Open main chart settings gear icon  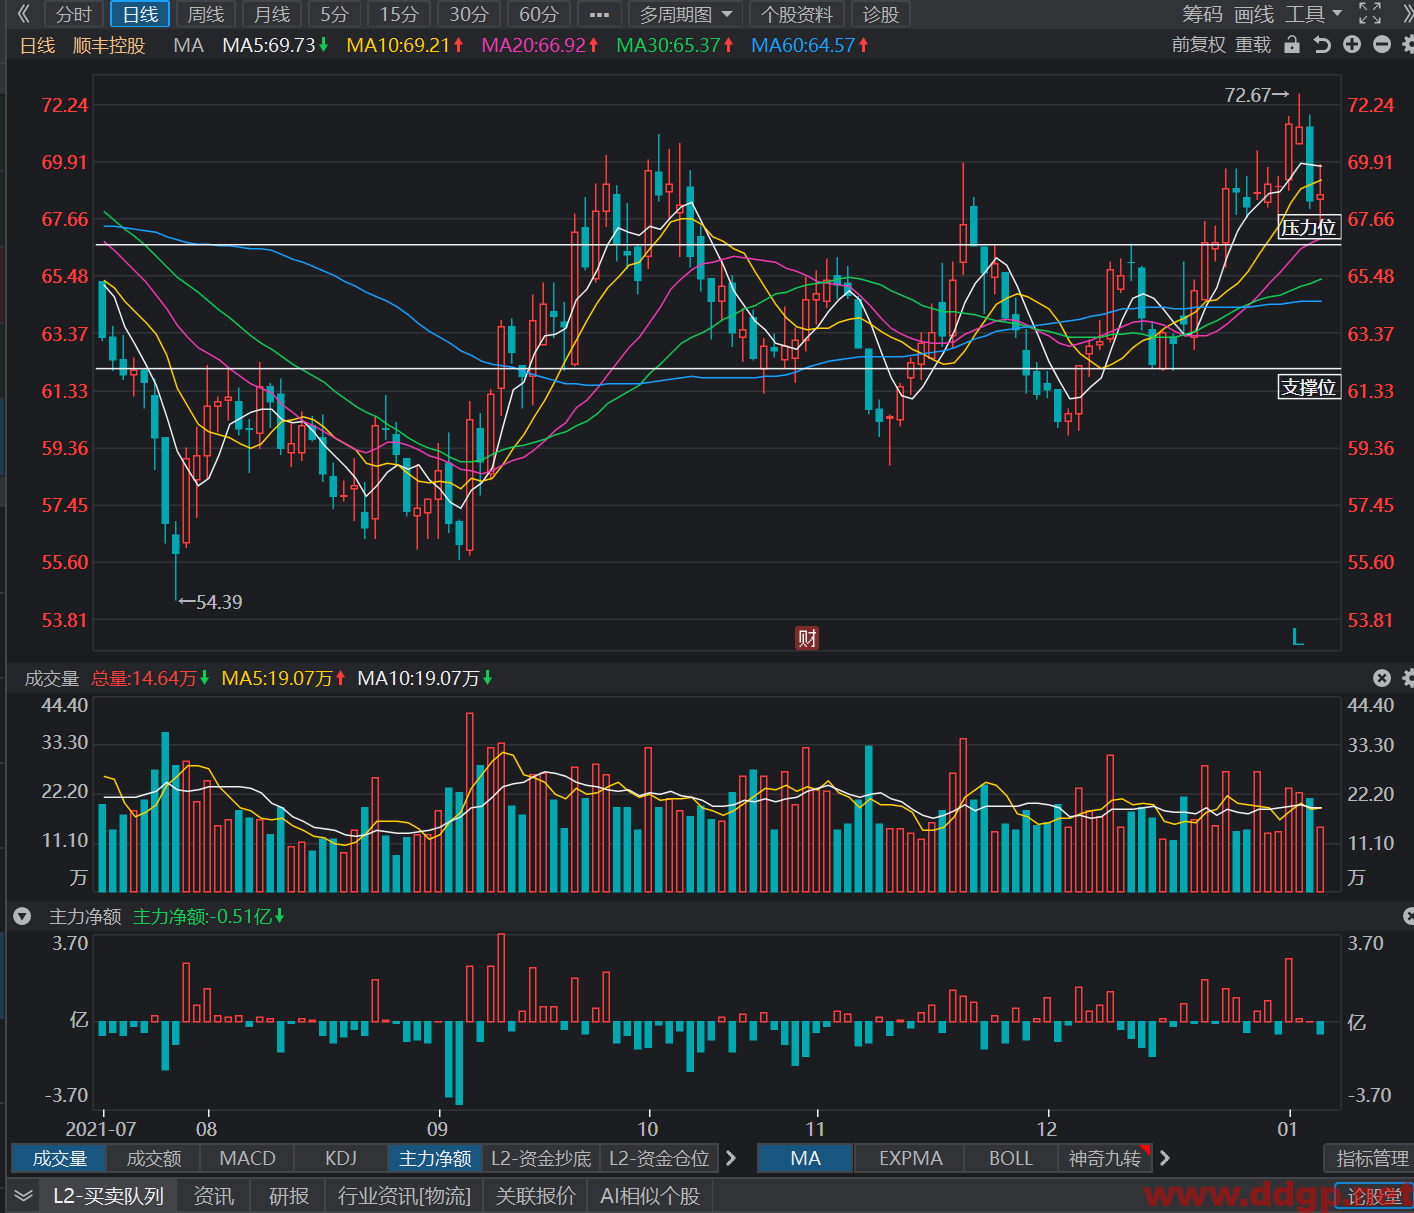[1408, 45]
